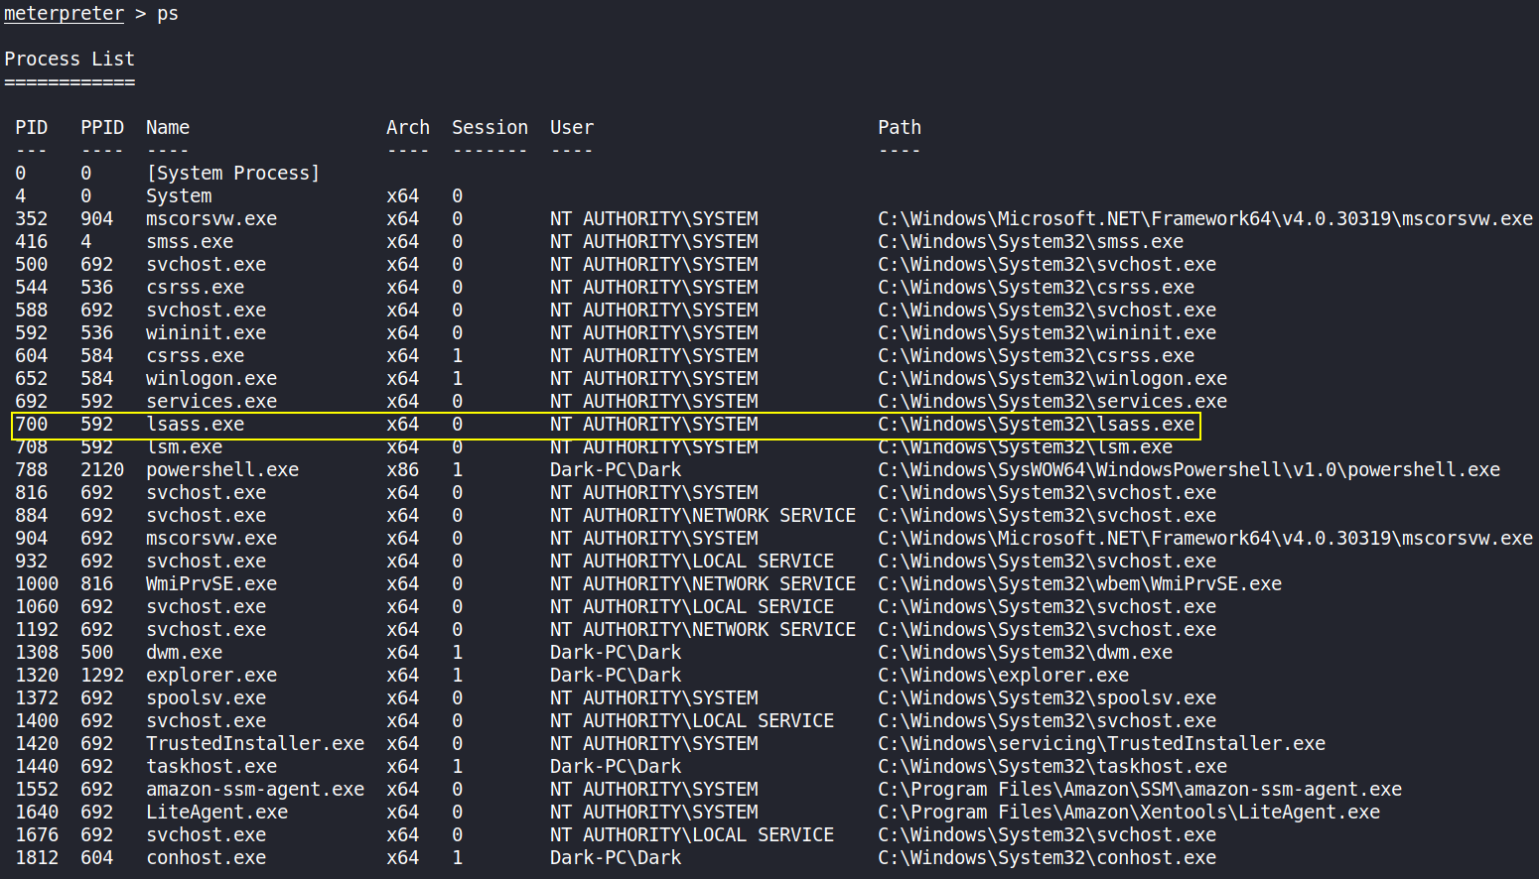
Task: Click the winlogon.exe process name
Action: [211, 379]
